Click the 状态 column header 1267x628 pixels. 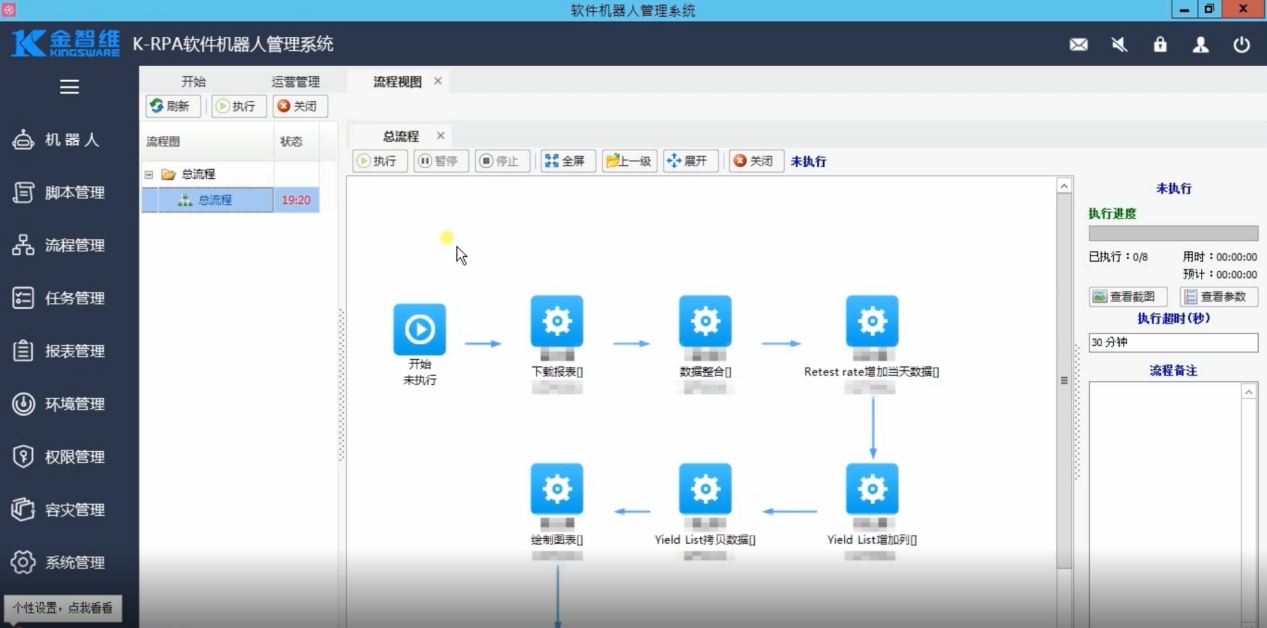tap(297, 142)
